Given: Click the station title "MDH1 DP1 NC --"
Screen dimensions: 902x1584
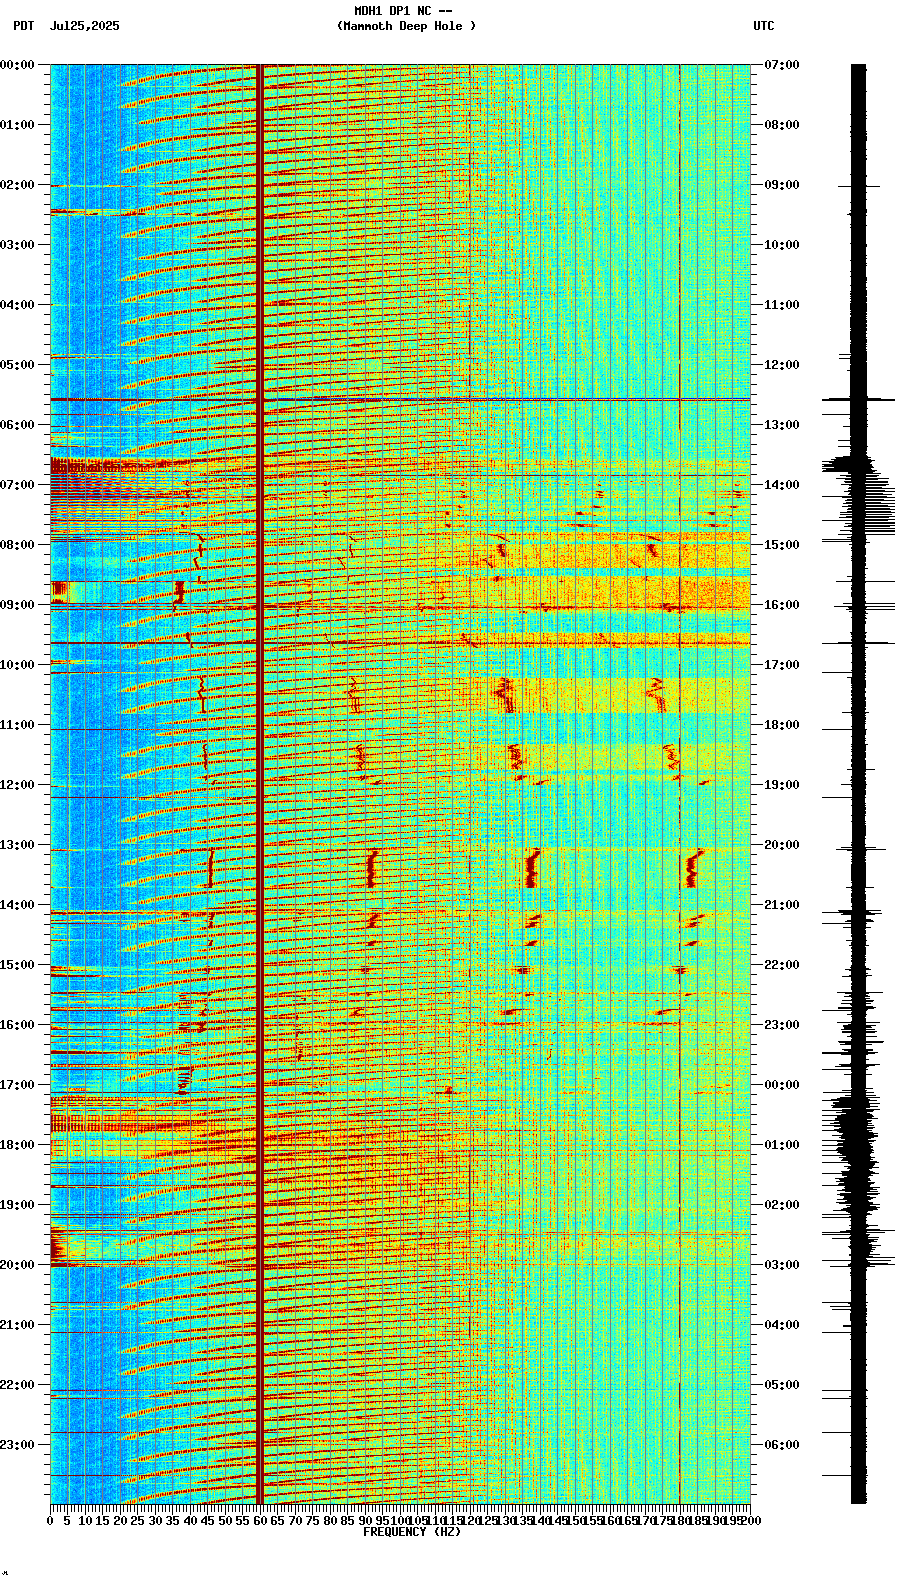Looking at the screenshot, I should pos(402,11).
